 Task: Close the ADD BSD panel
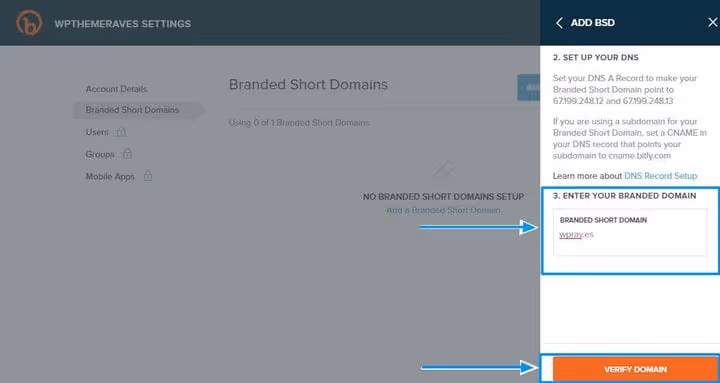(712, 23)
